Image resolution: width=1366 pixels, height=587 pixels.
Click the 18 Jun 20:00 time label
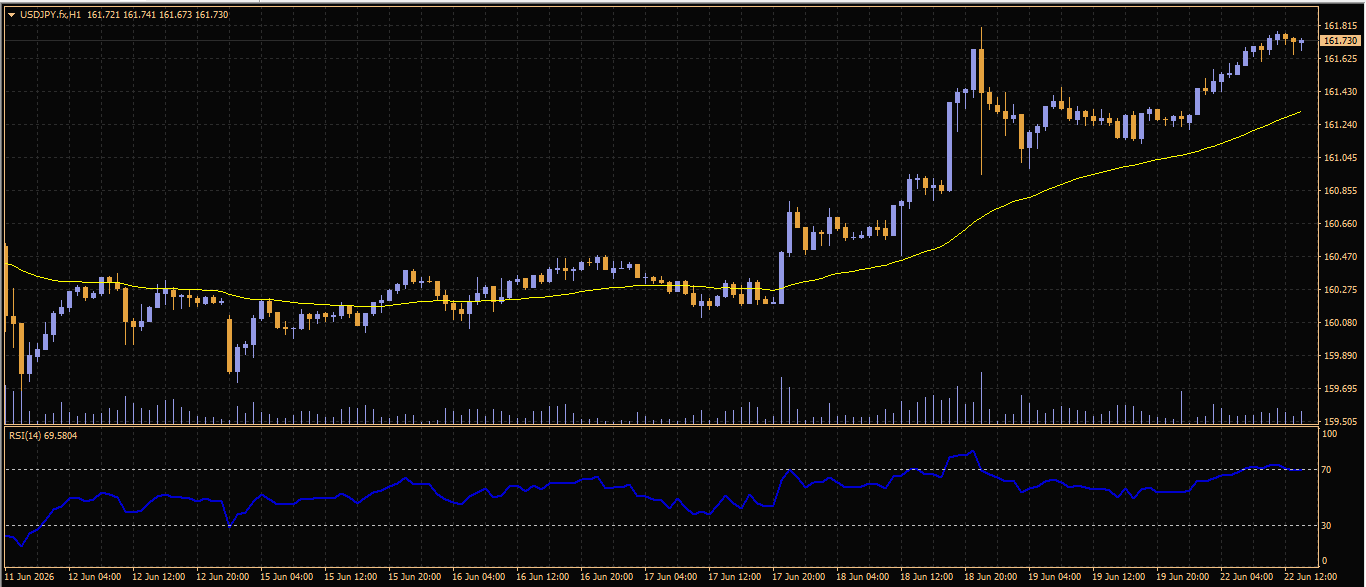point(991,577)
